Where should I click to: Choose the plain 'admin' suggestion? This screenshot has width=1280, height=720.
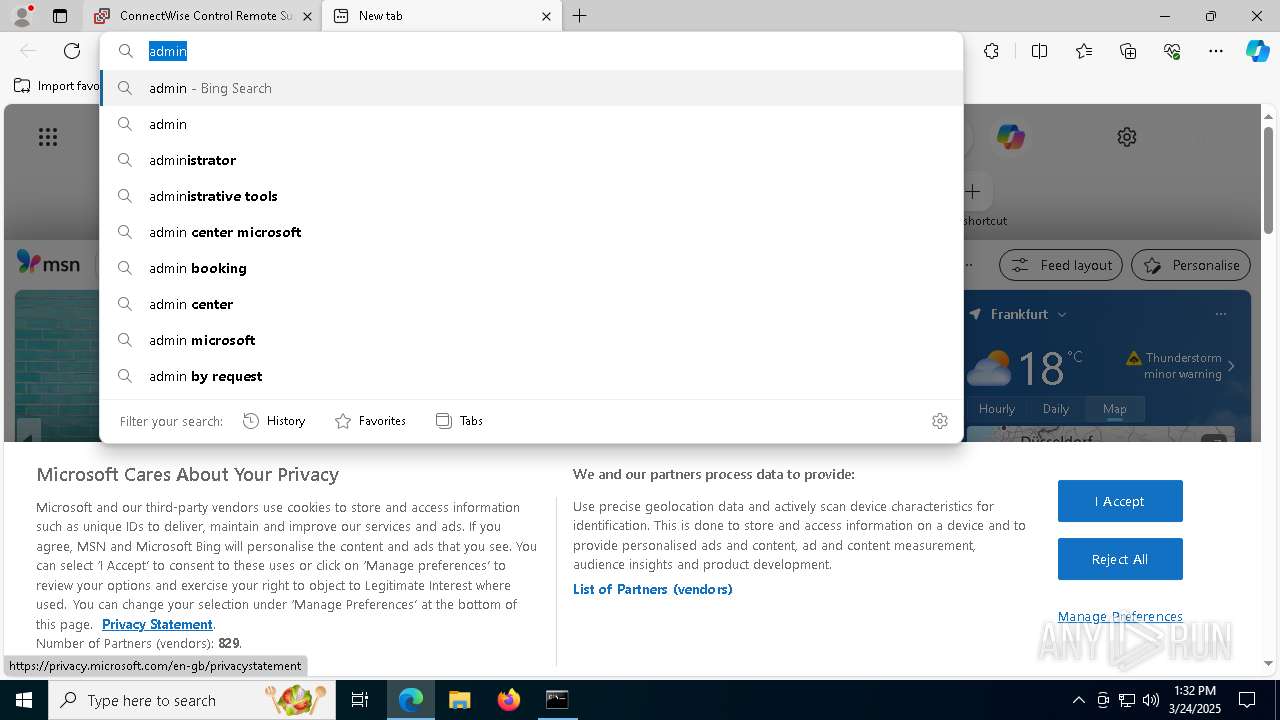[531, 124]
